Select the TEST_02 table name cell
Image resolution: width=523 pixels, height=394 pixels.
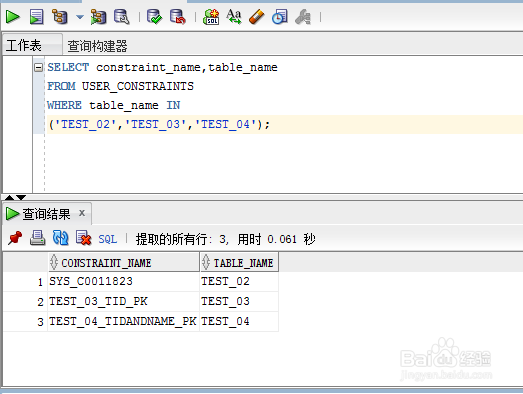(x=239, y=282)
